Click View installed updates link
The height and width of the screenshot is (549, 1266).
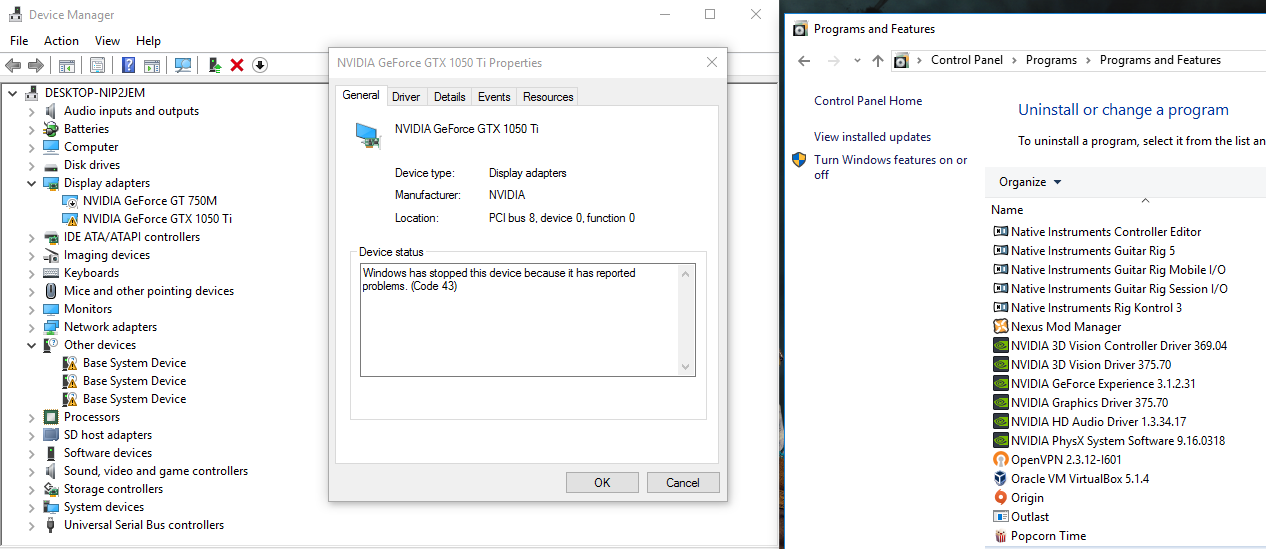[872, 137]
